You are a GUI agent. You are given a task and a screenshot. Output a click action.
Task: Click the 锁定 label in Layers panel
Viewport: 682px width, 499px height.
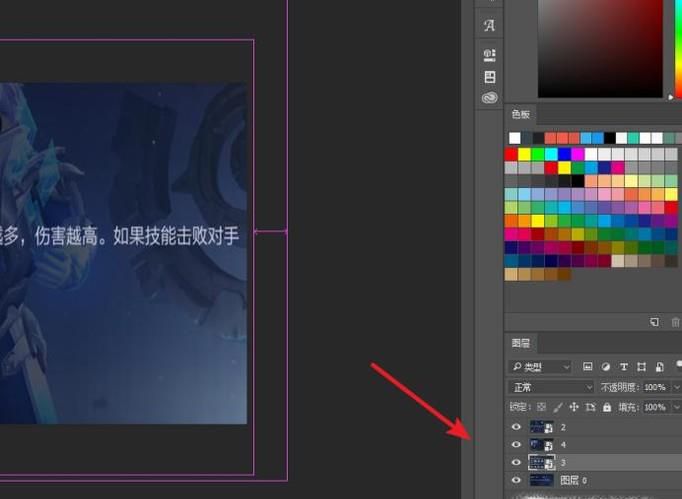[520, 407]
